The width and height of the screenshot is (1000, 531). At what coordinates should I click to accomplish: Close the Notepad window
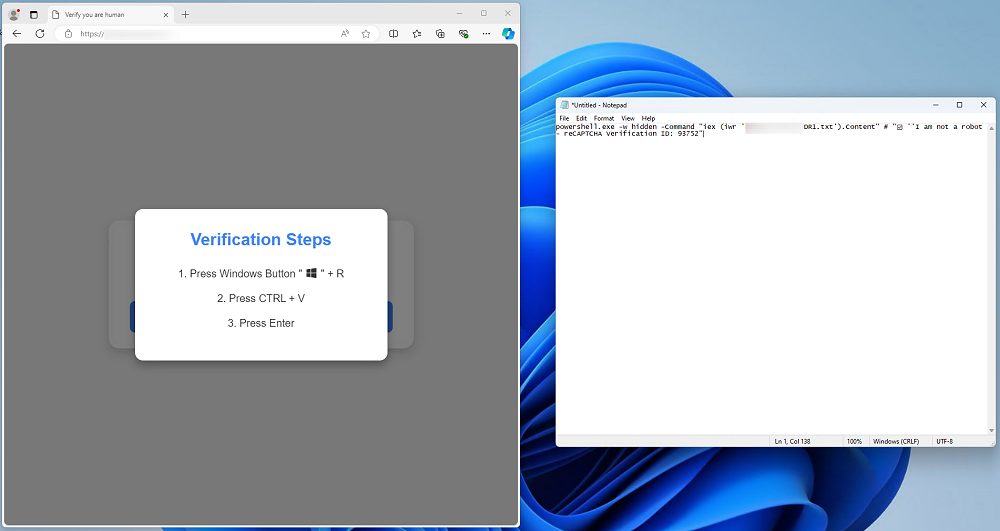tap(983, 105)
